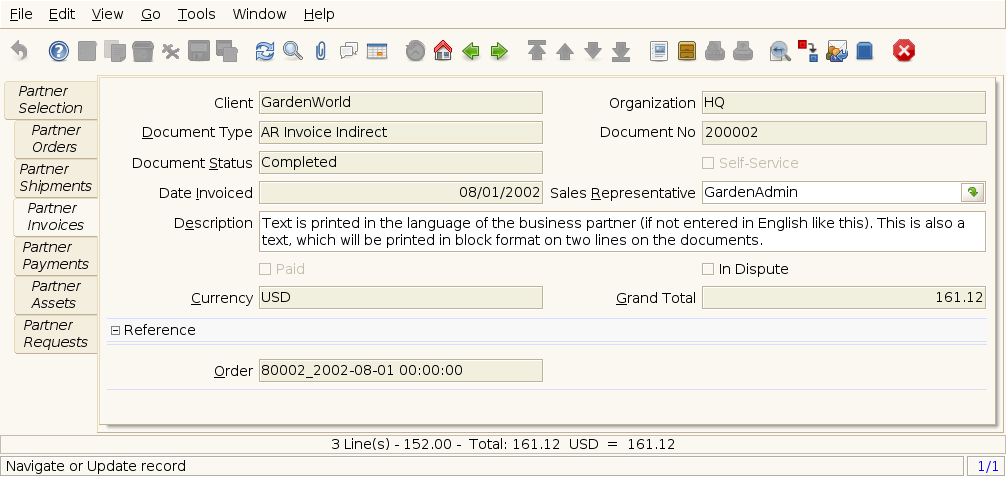Viewport: 1006px width, 477px height.
Task: Open the Chat speech bubbles icon
Action: point(349,51)
